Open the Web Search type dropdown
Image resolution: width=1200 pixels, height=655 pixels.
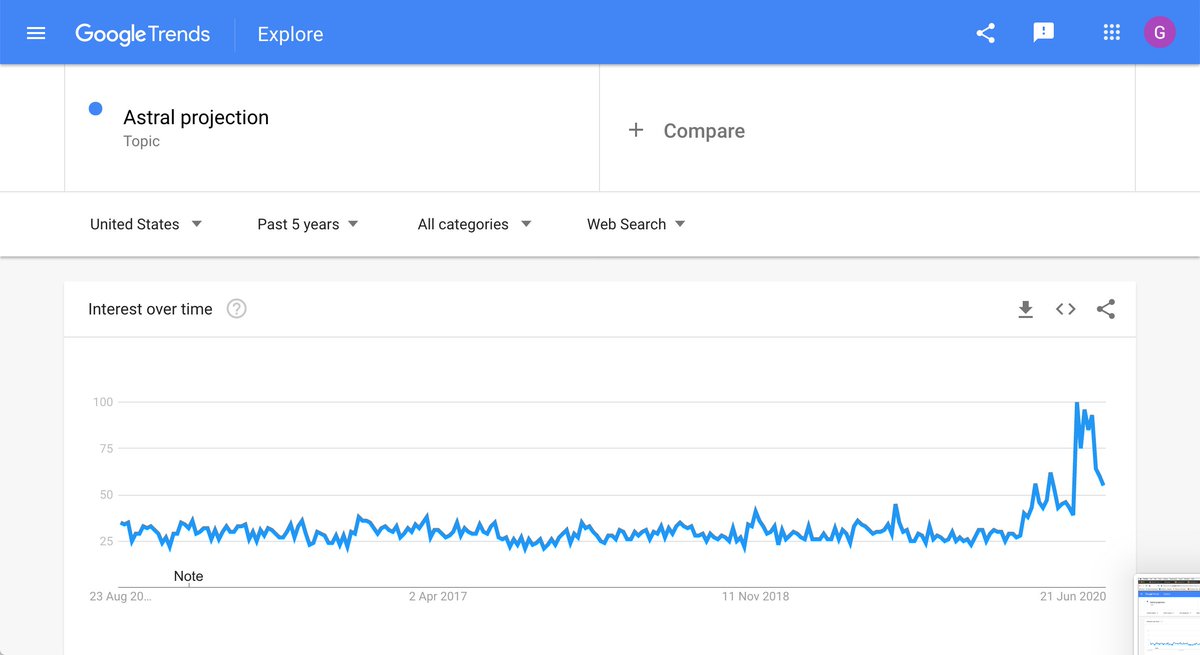(x=636, y=224)
